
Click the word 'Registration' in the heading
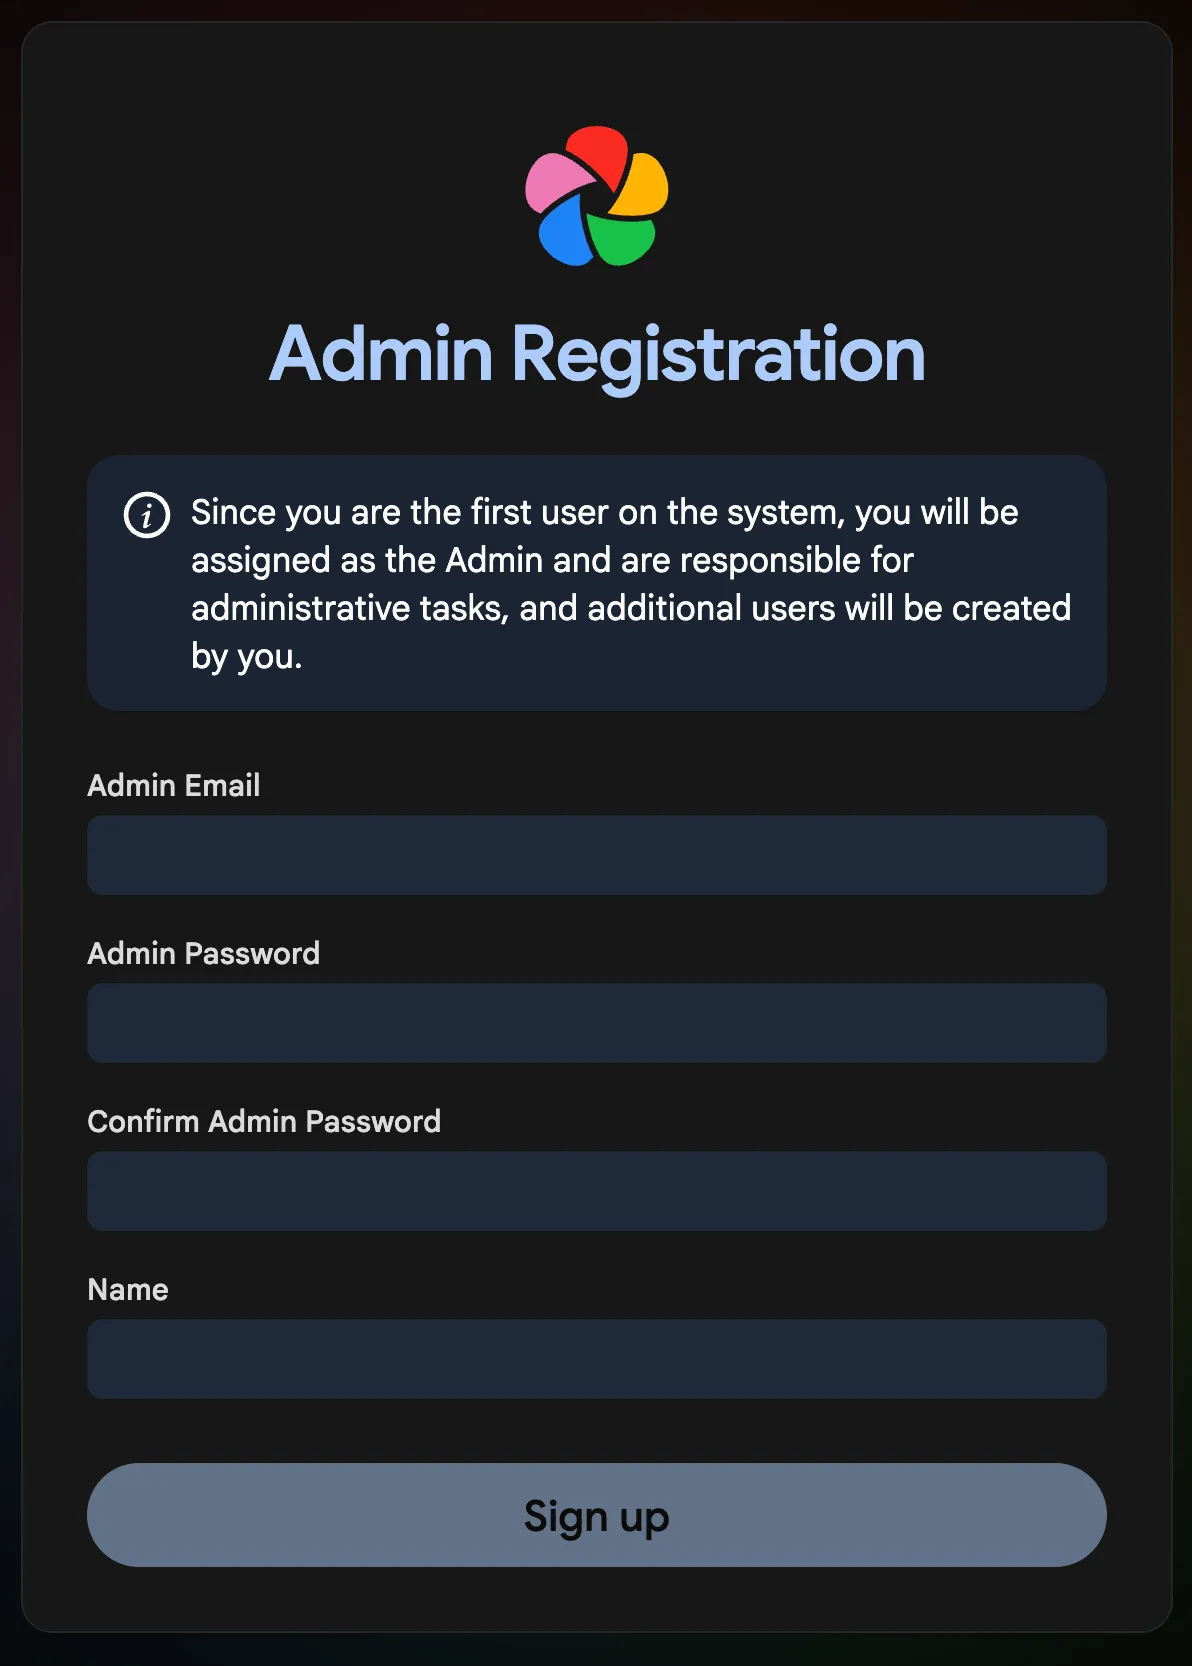click(x=718, y=354)
